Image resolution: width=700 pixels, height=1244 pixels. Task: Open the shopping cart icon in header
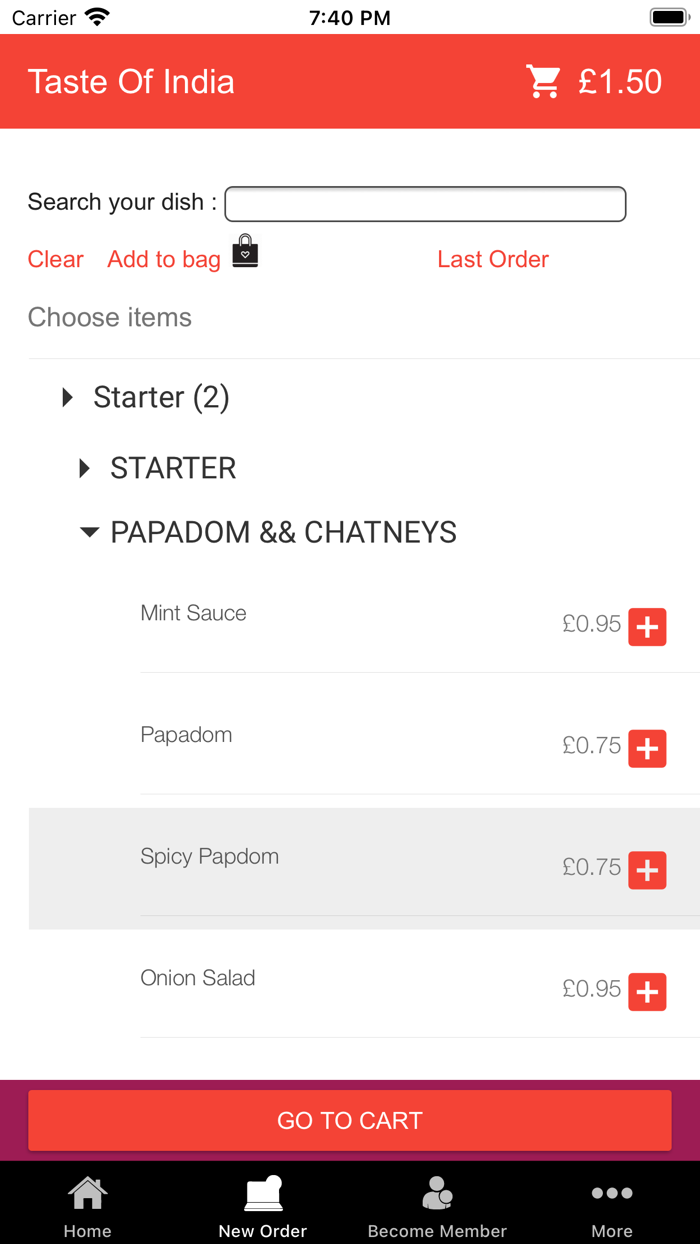[x=543, y=81]
